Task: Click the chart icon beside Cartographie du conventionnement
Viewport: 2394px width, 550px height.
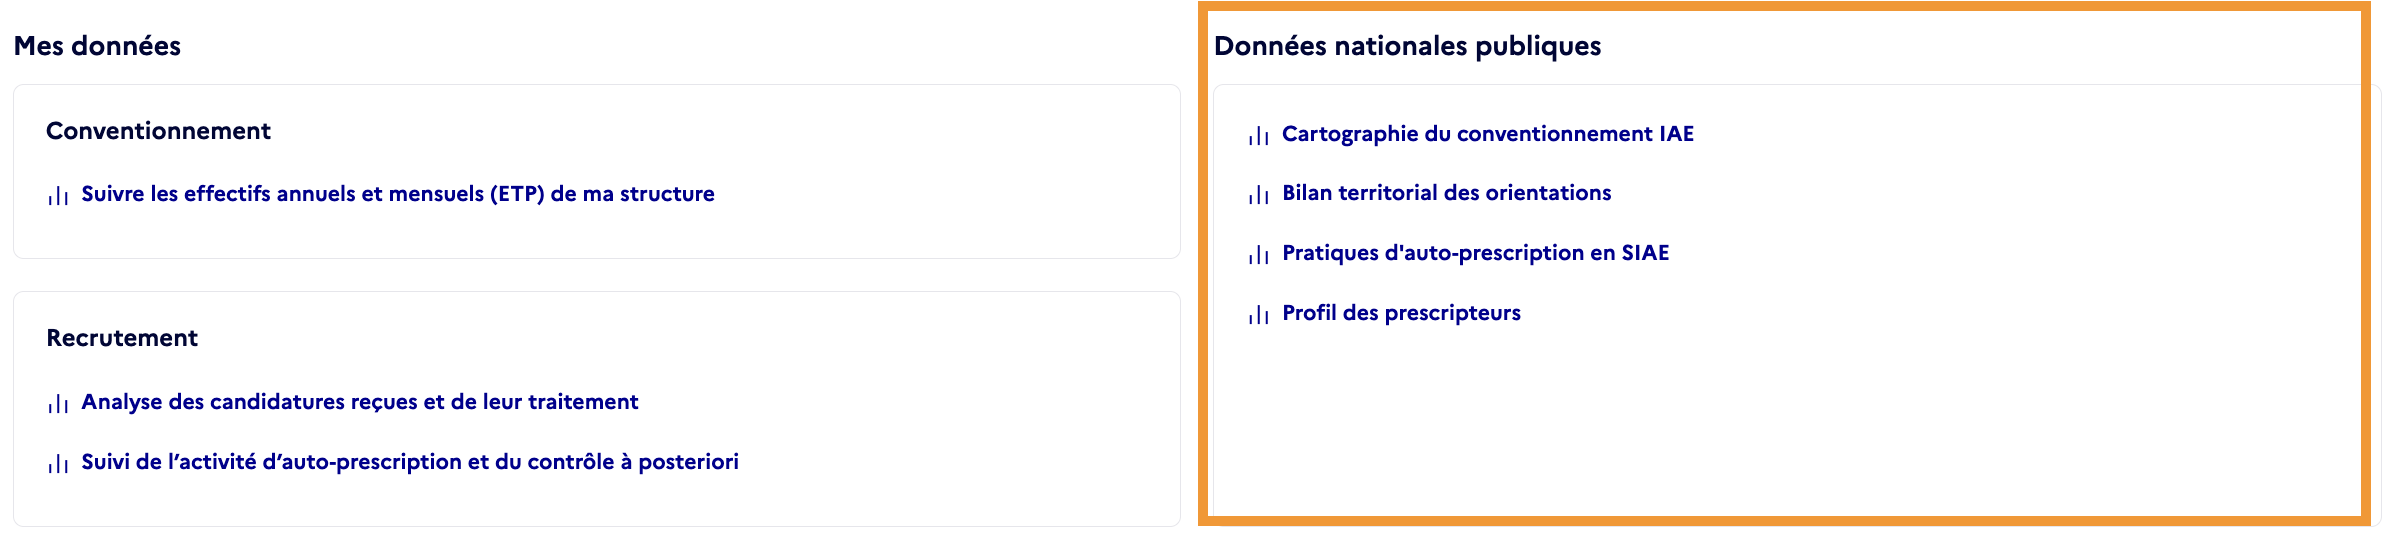Action: coord(1259,136)
